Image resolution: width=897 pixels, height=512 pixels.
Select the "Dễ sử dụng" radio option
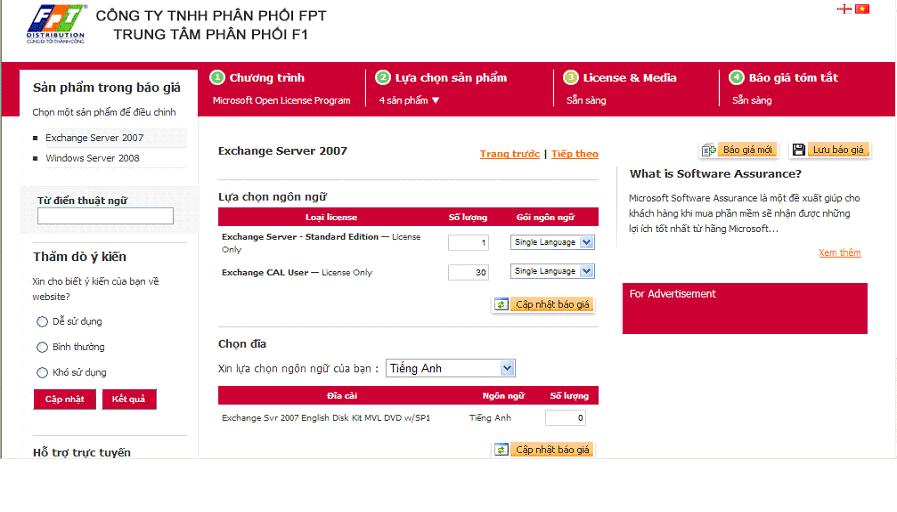(x=42, y=322)
